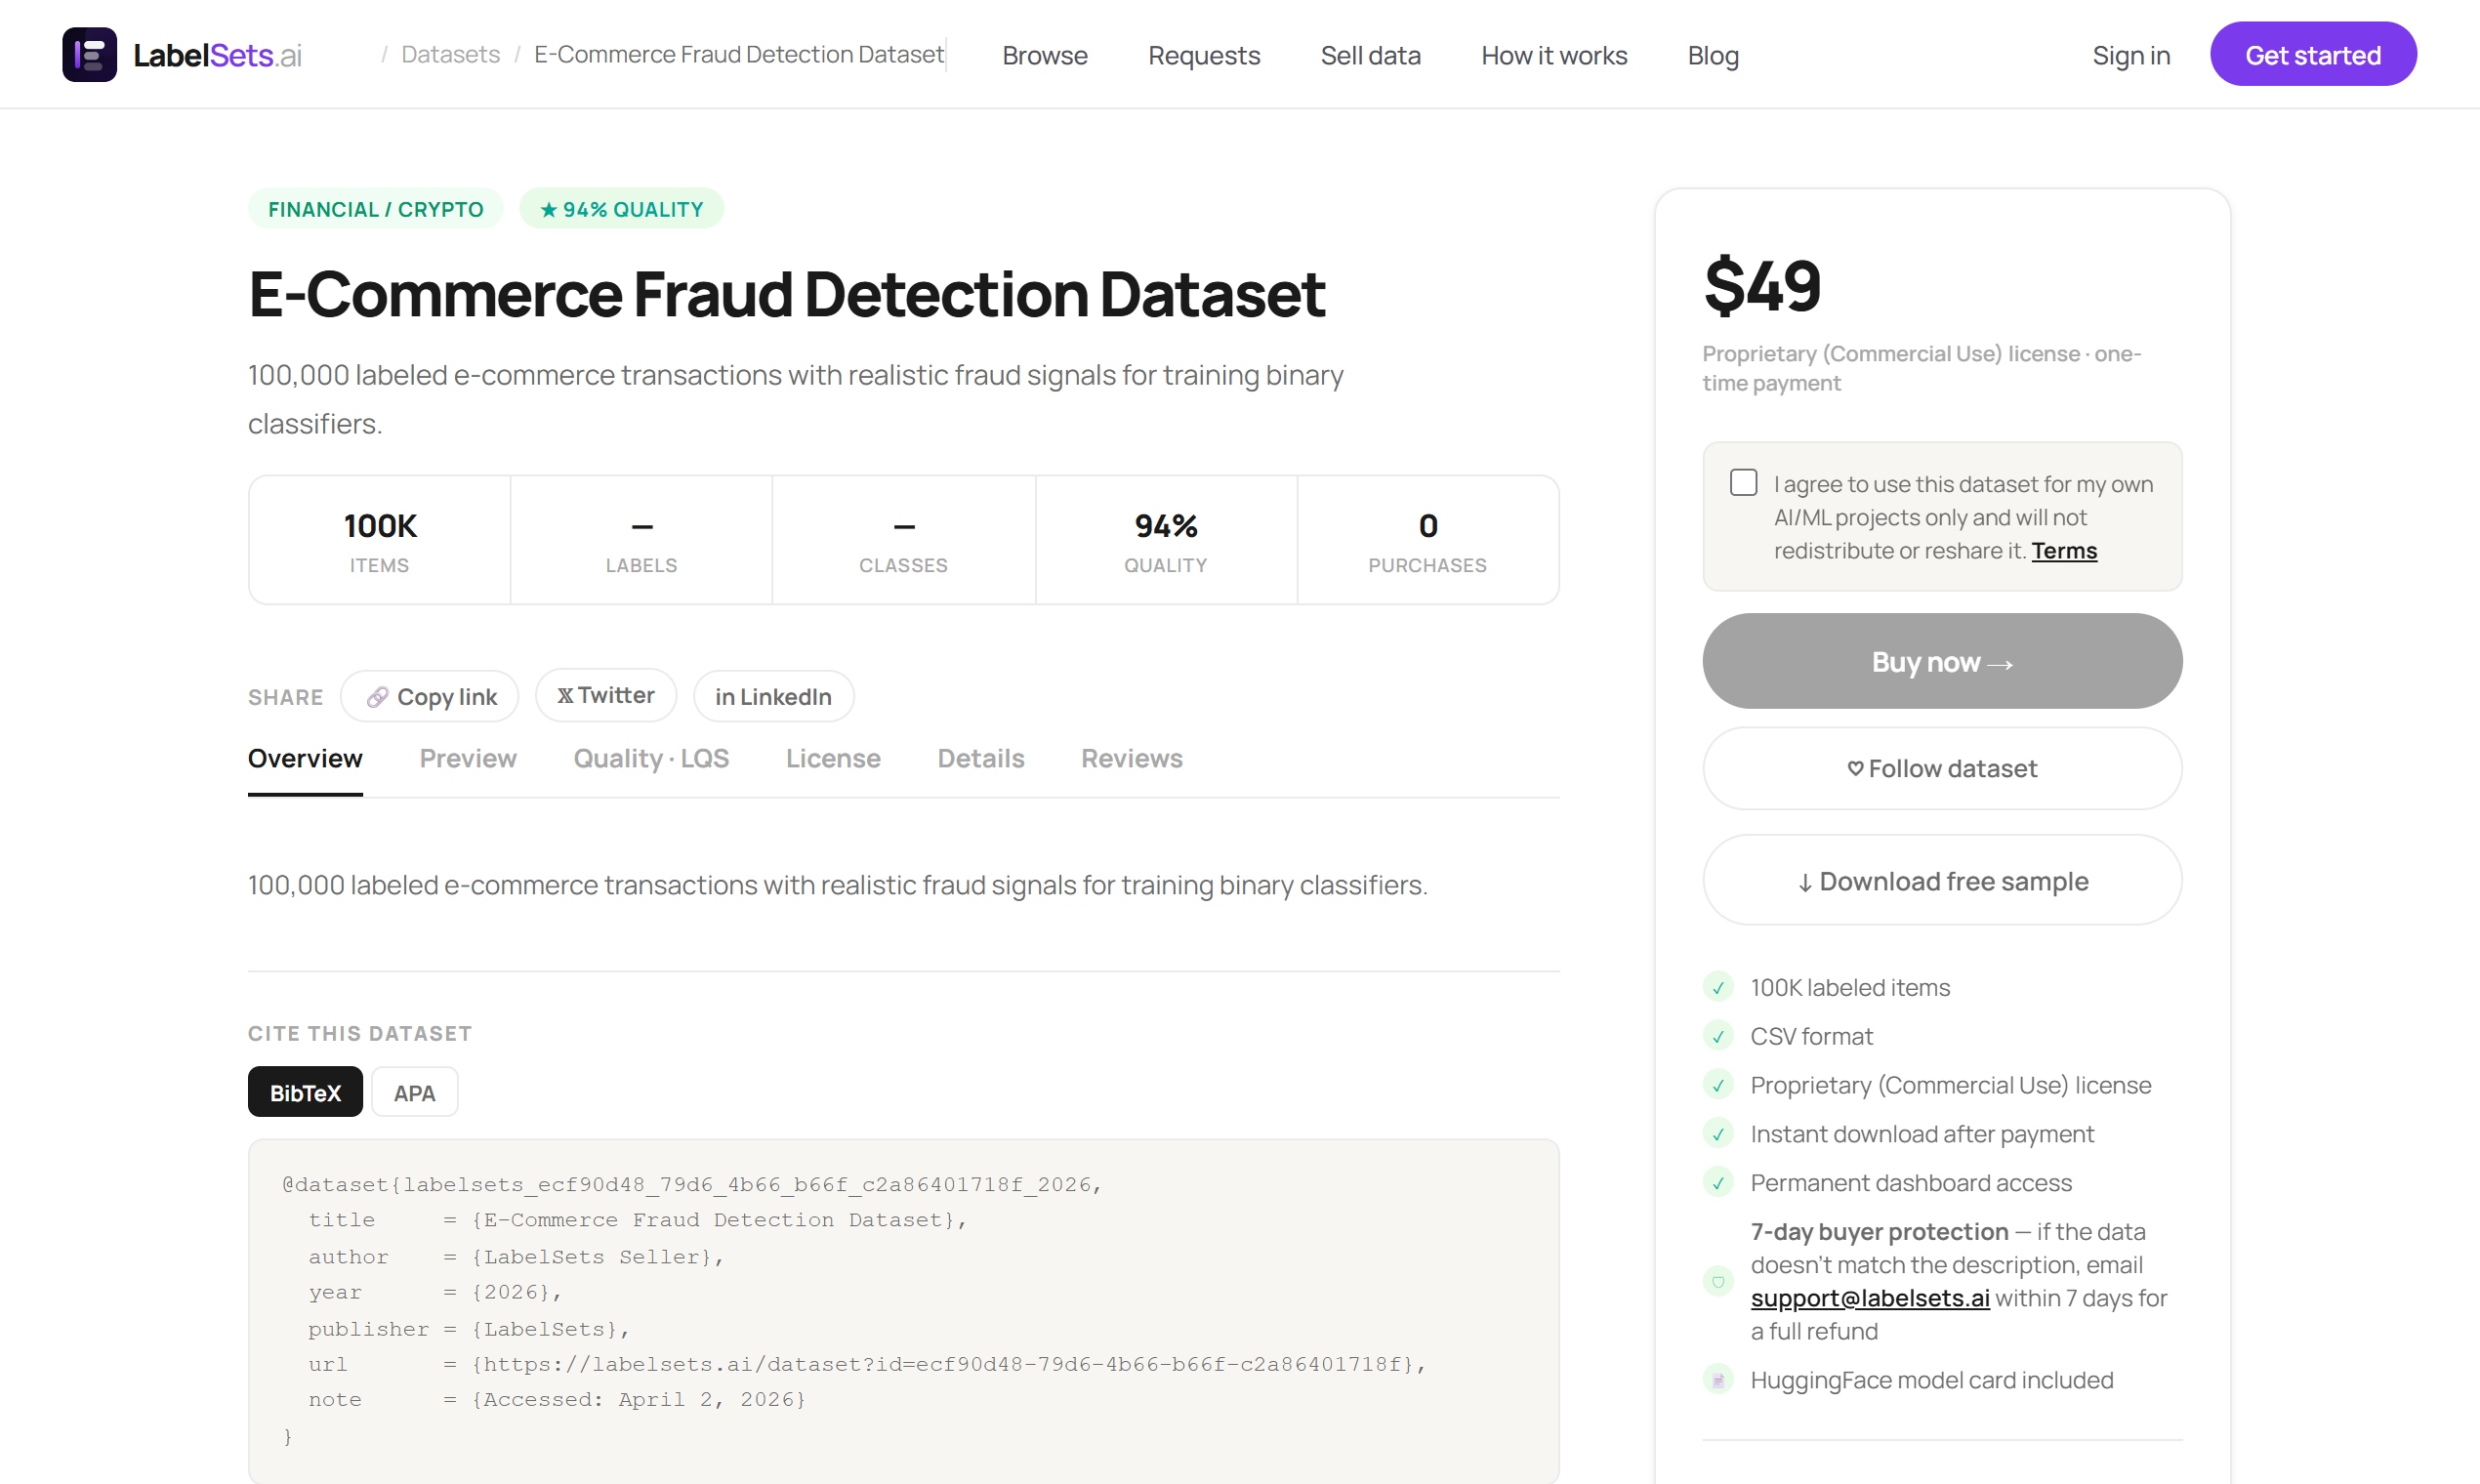Go to Datasets breadcrumb

click(450, 55)
